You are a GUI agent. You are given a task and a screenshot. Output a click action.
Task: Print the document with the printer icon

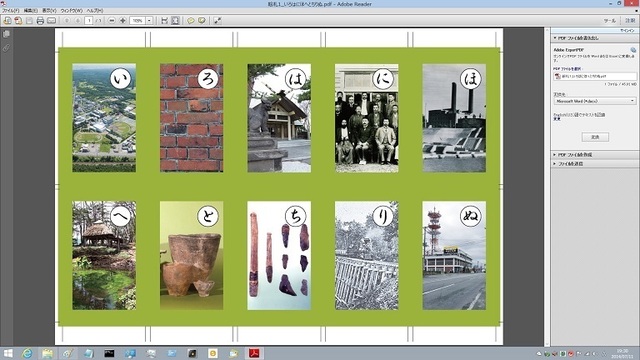[40, 20]
